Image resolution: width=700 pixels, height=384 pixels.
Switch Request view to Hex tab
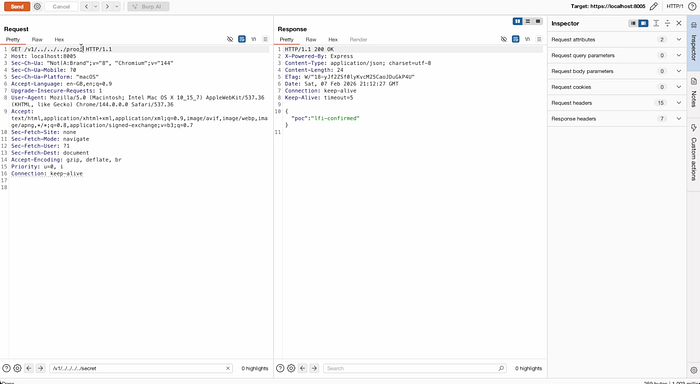pyautogui.click(x=59, y=39)
